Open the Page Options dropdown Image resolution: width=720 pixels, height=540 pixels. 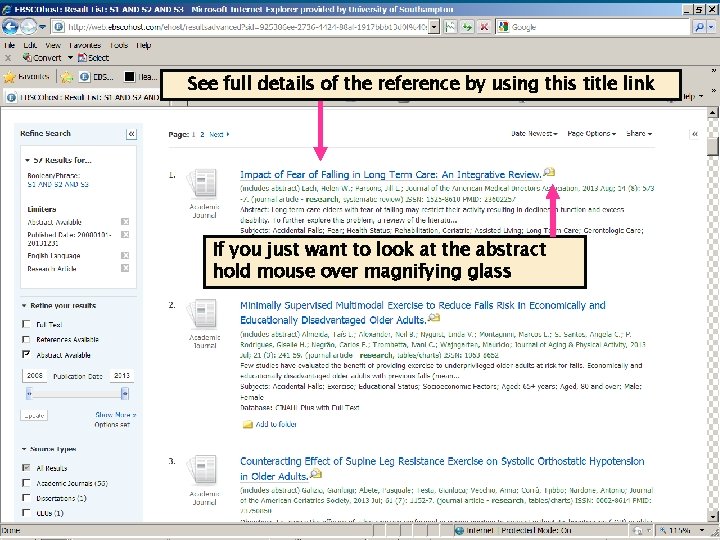point(591,134)
